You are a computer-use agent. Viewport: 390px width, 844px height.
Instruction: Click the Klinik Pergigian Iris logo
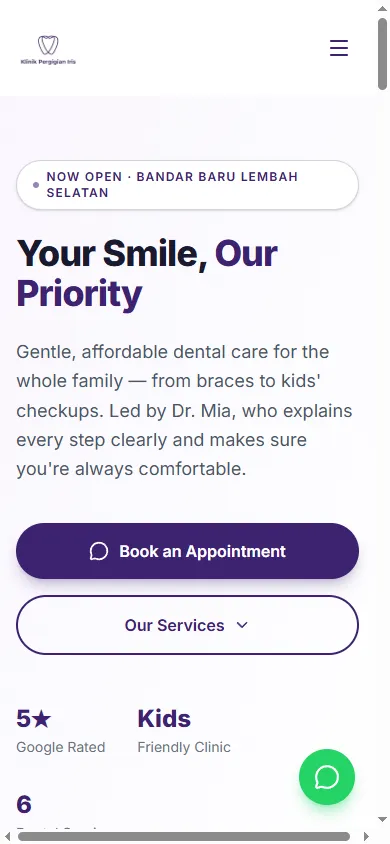[48, 50]
